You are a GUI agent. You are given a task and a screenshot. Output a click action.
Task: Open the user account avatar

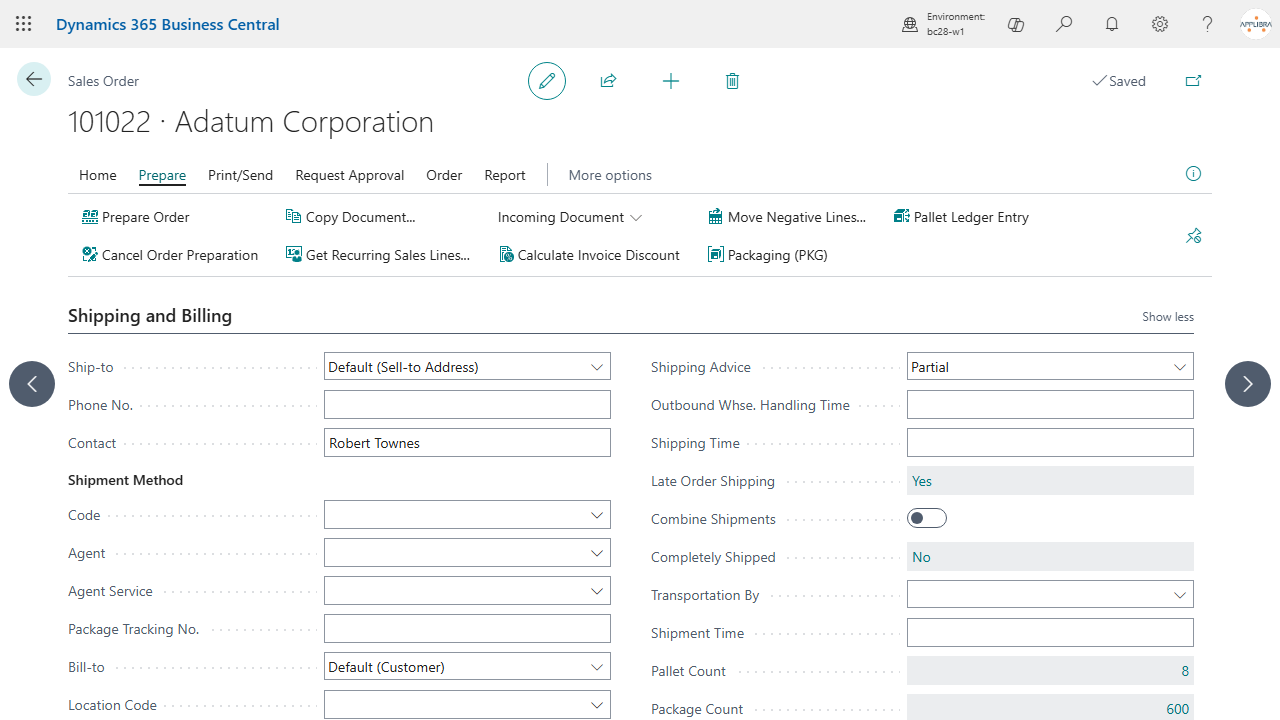pos(1255,24)
